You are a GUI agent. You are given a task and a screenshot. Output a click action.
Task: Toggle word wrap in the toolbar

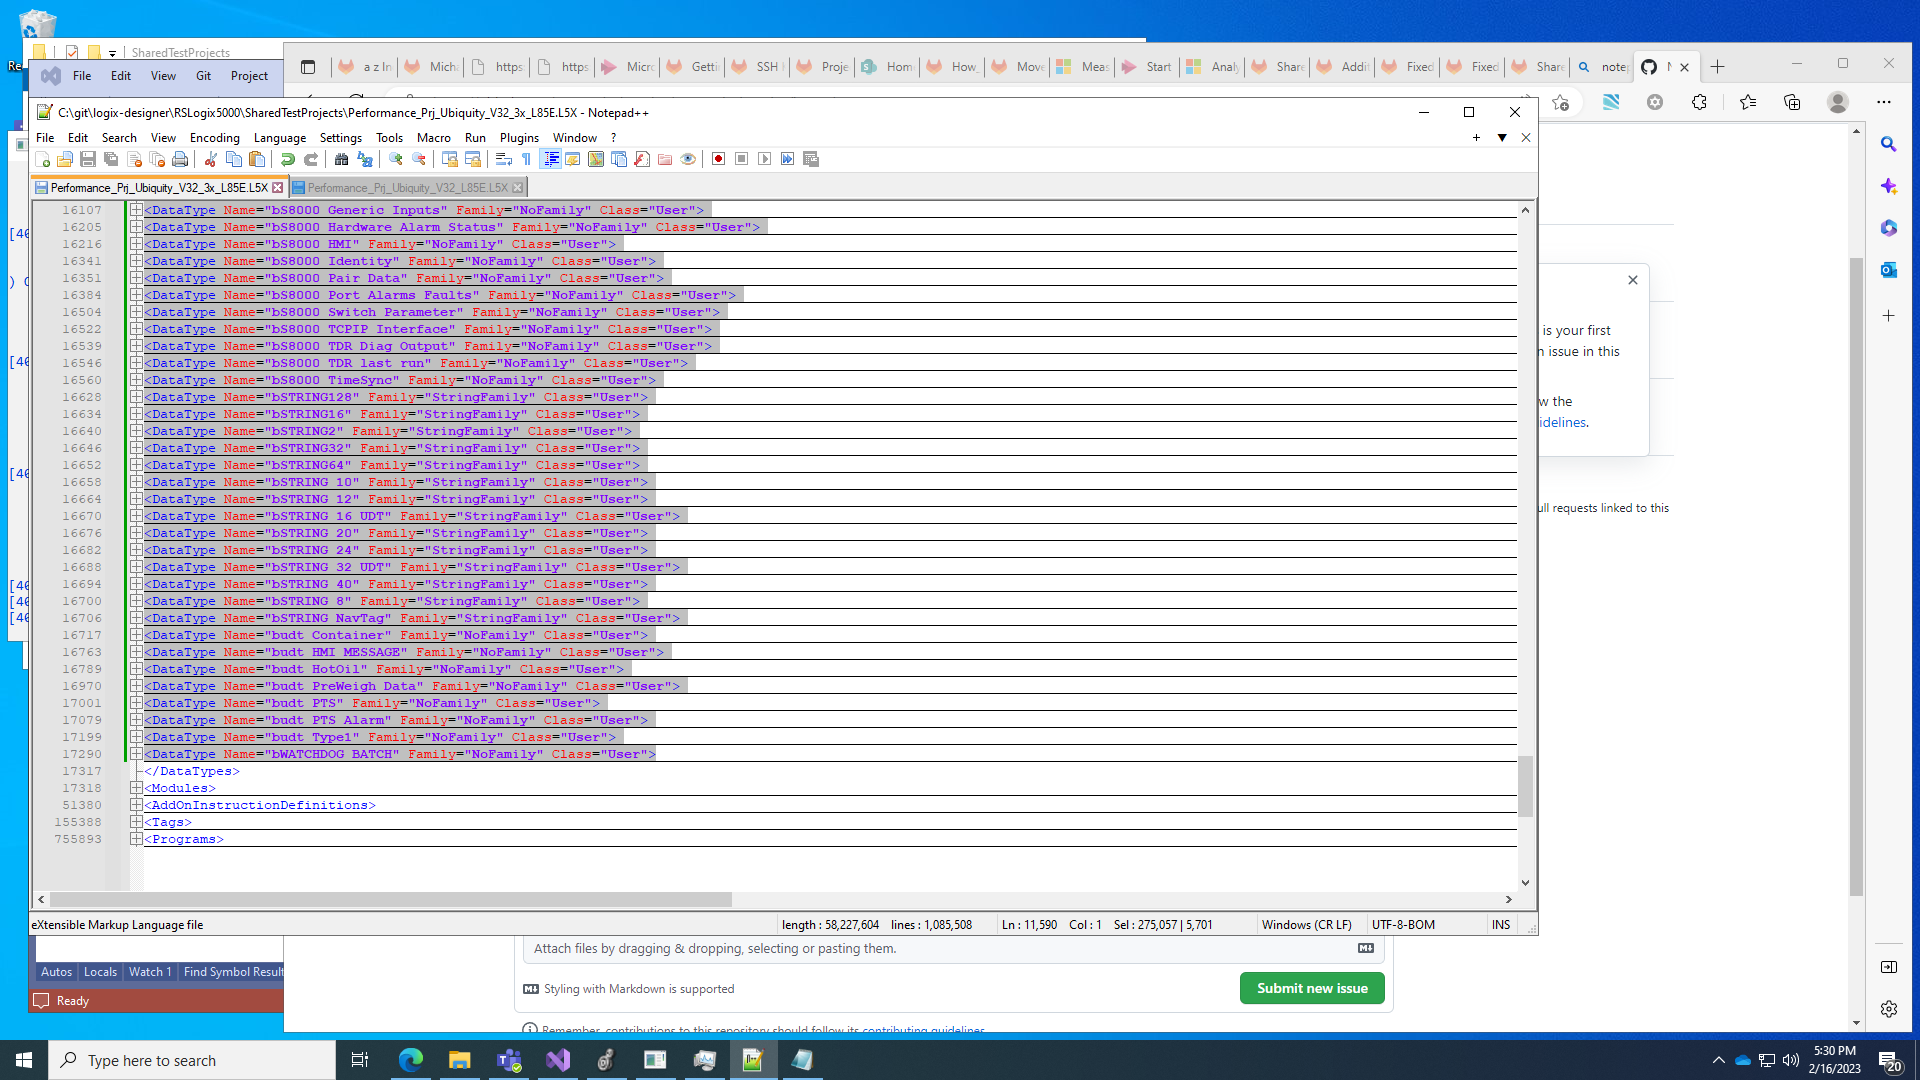505,158
